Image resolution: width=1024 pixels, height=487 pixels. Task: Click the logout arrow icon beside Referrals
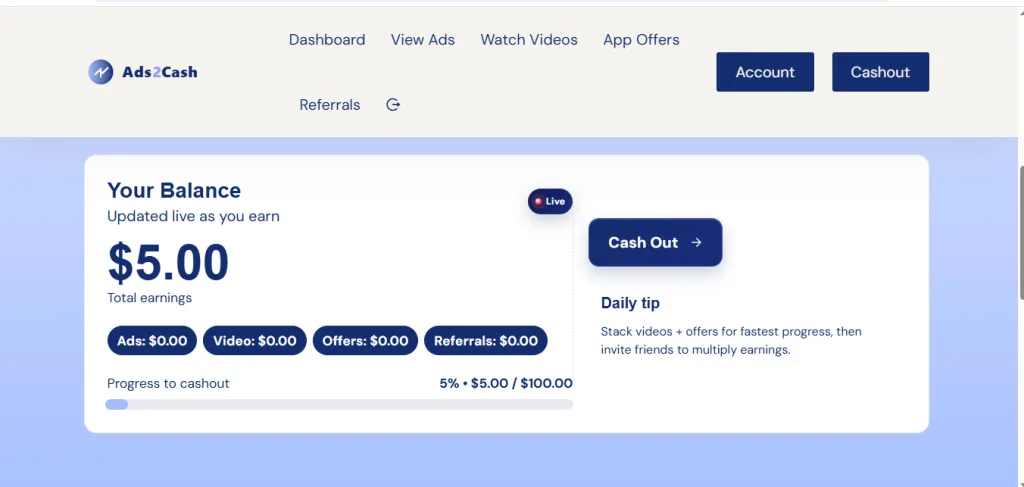393,105
